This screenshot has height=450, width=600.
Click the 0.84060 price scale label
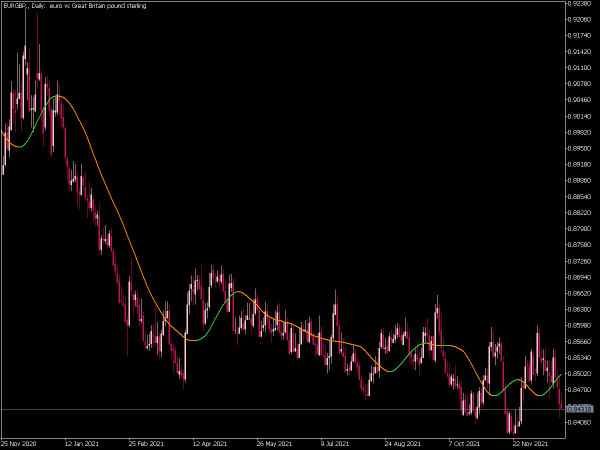(580, 422)
